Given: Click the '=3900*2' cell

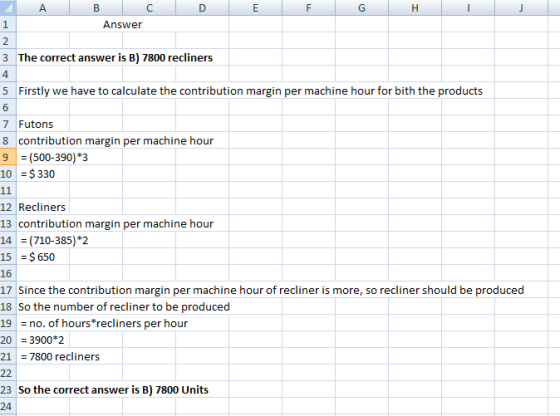Looking at the screenshot, I should click(43, 340).
